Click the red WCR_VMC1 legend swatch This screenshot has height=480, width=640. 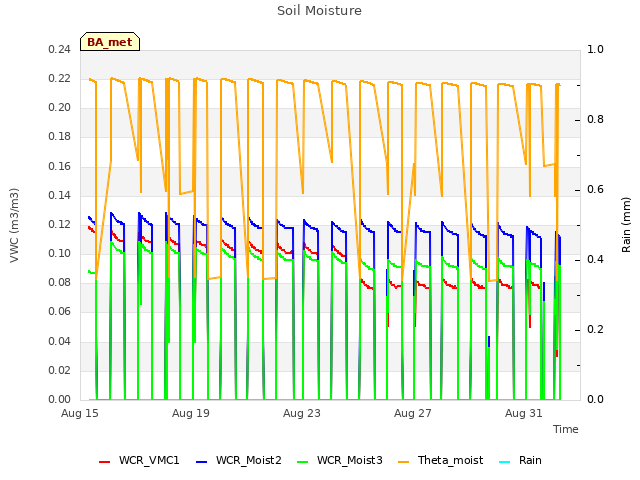(104, 462)
